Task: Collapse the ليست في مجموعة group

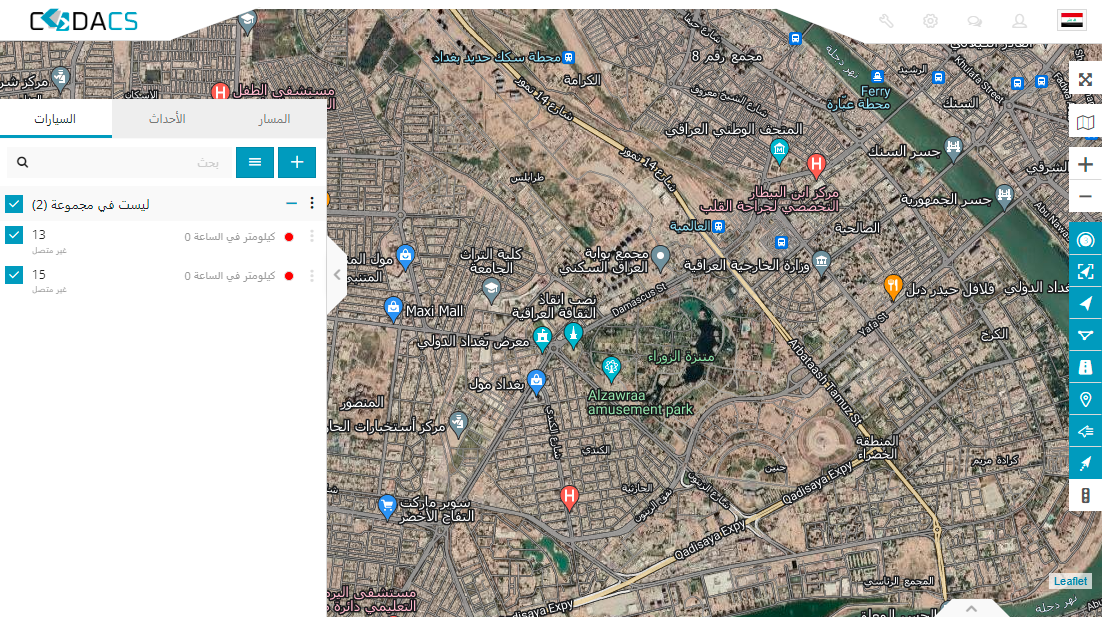Action: 291,204
